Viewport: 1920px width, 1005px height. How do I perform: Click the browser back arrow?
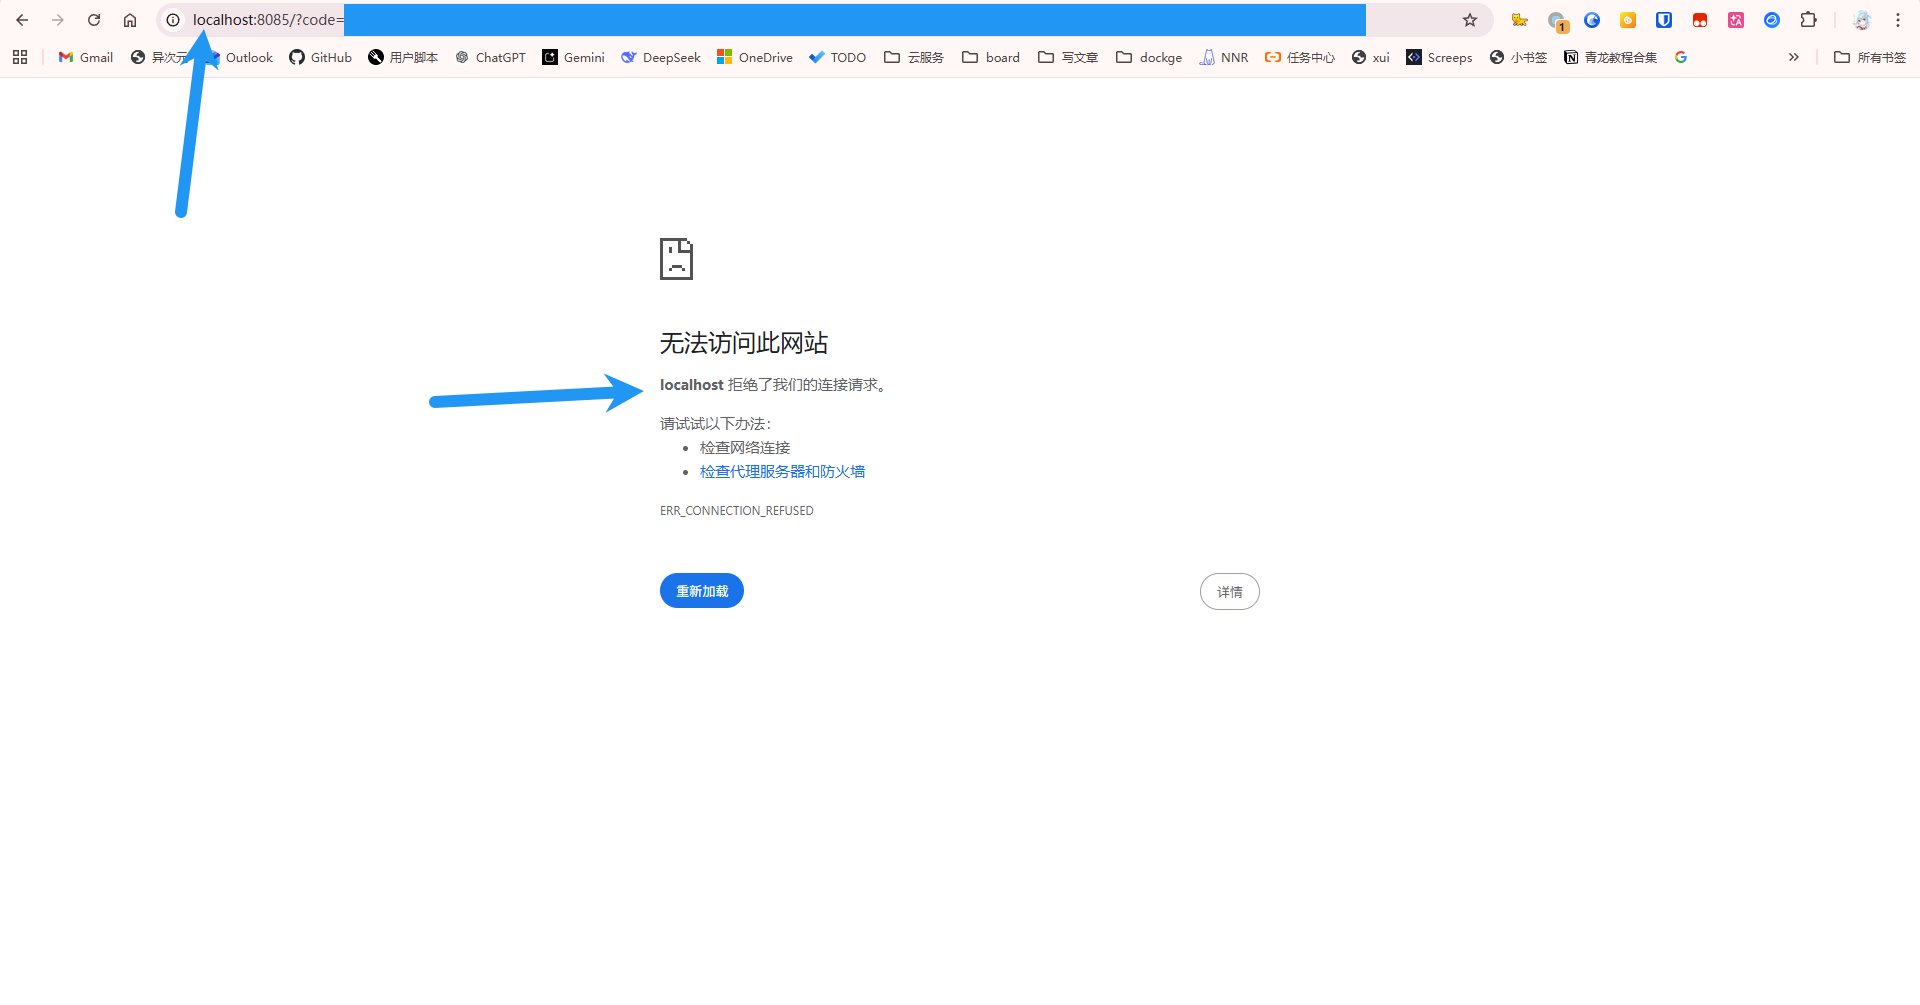tap(22, 20)
